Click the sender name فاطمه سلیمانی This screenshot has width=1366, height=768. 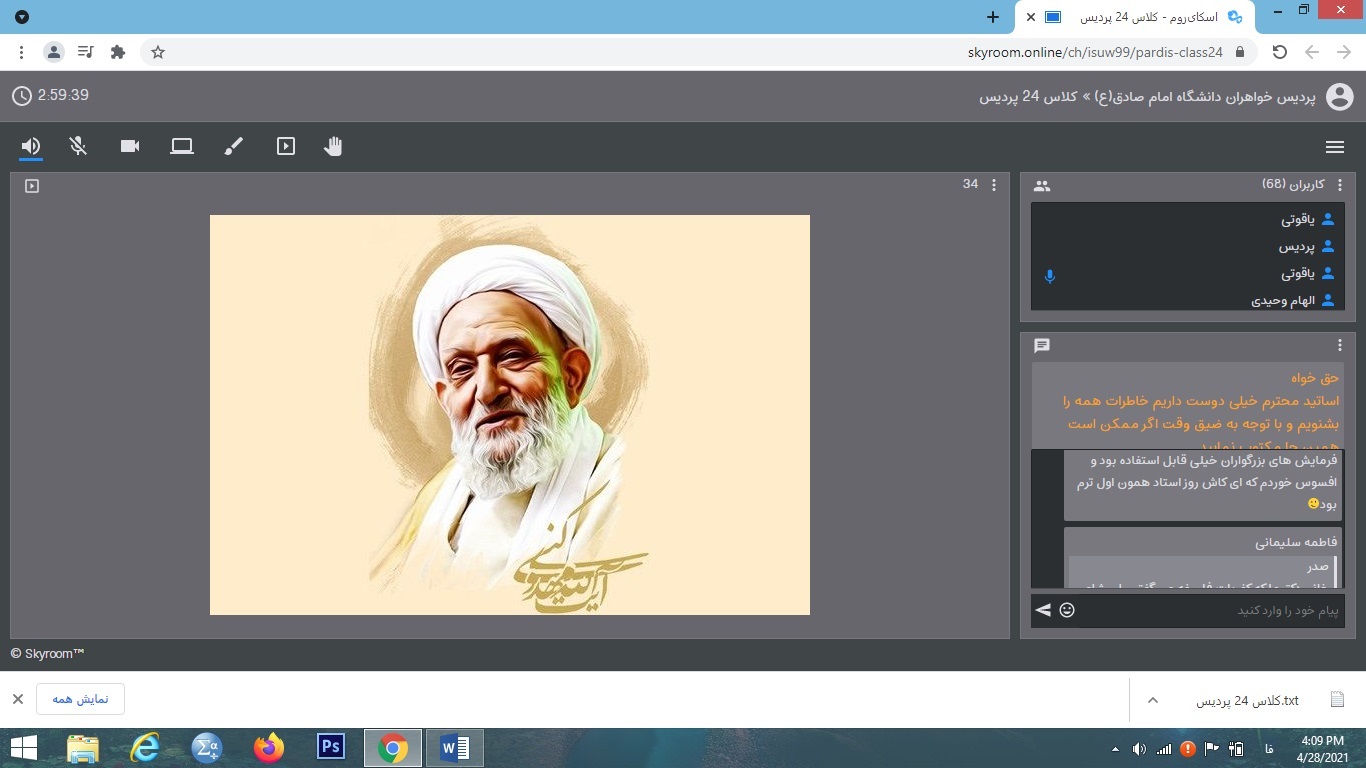(x=1296, y=543)
